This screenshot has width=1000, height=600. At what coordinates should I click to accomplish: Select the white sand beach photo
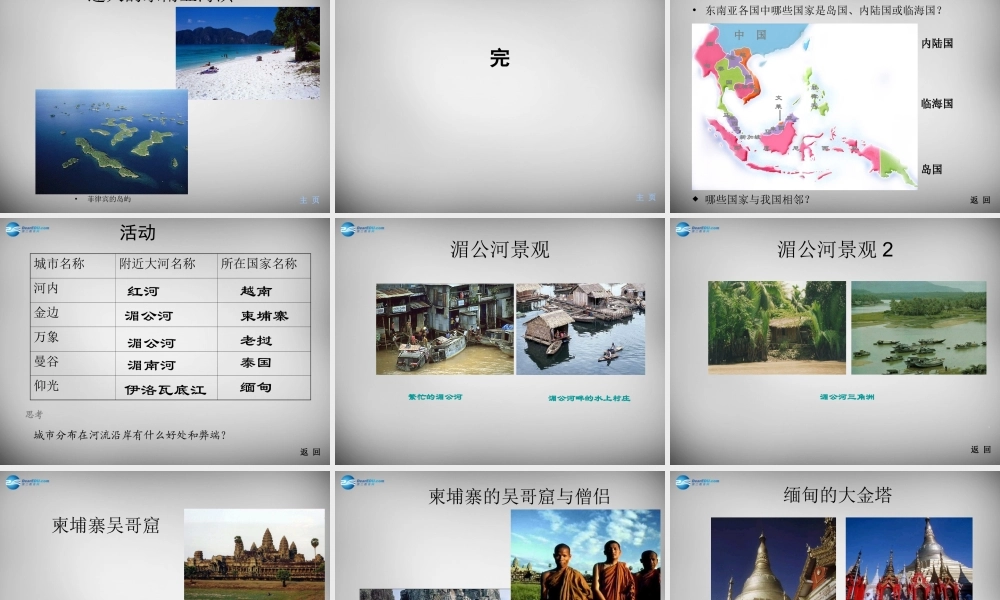248,53
